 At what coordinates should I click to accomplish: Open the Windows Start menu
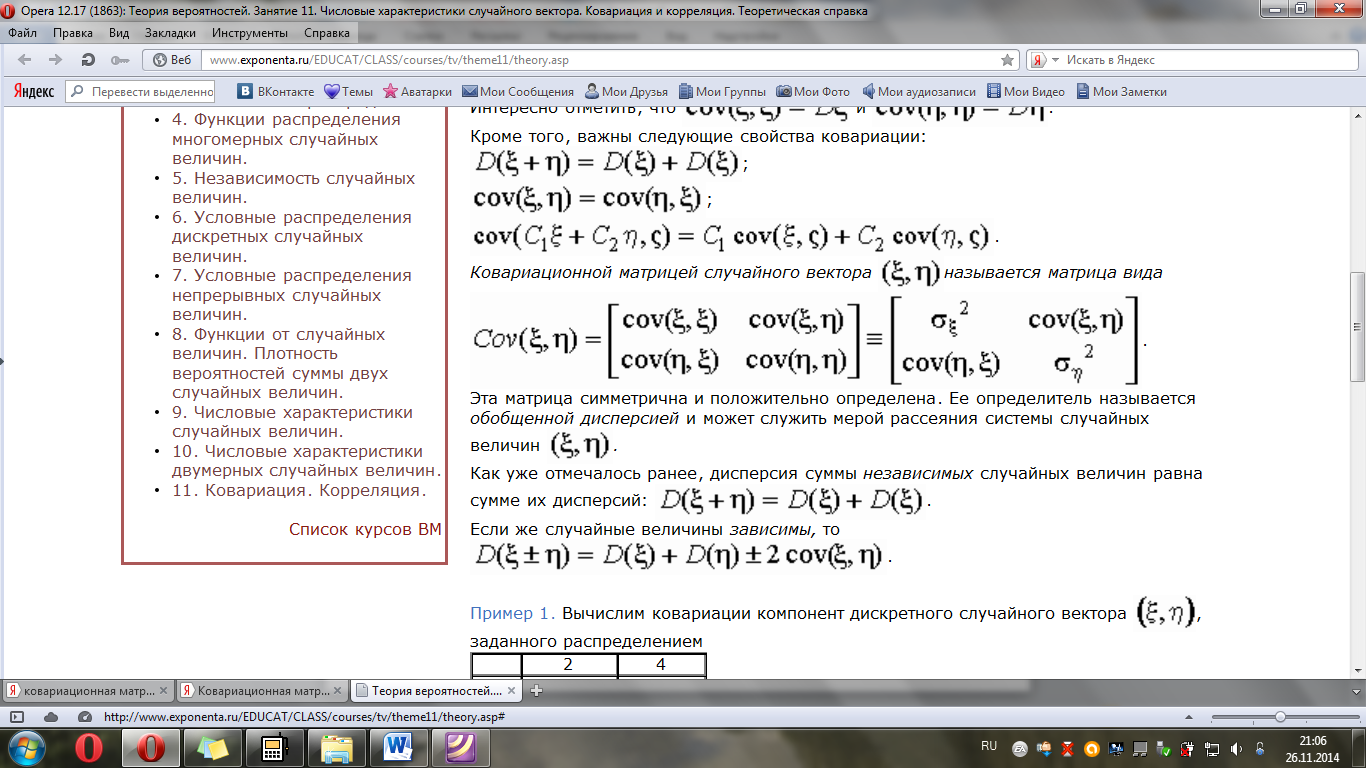coord(25,748)
